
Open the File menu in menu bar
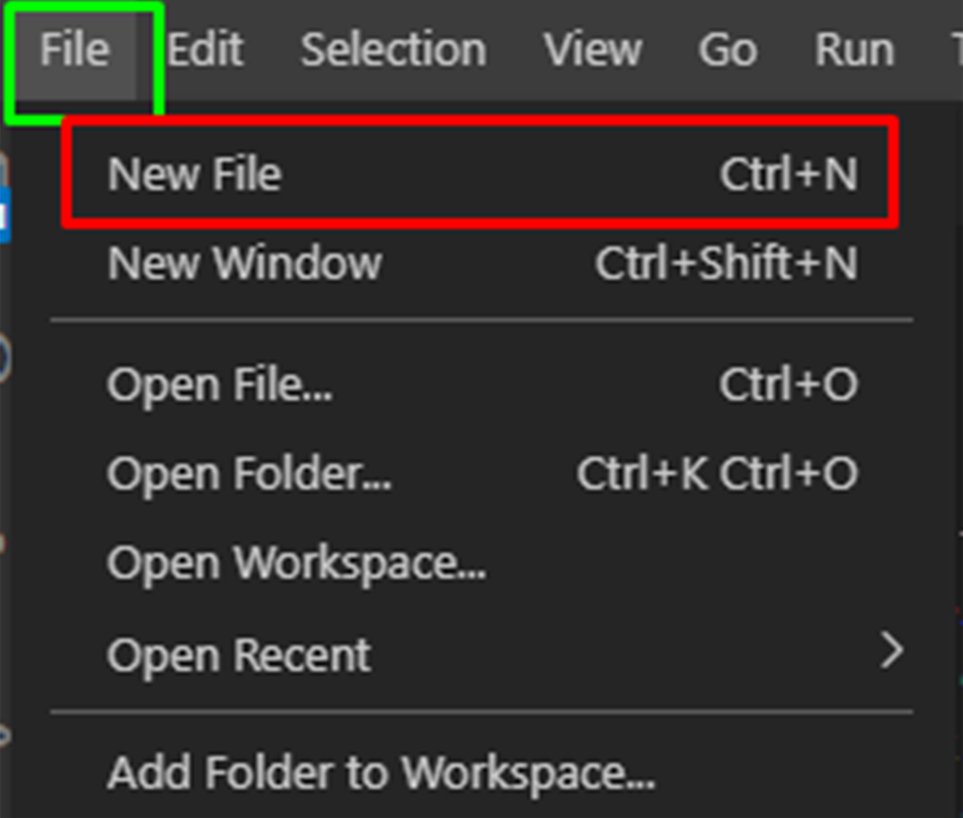75,50
